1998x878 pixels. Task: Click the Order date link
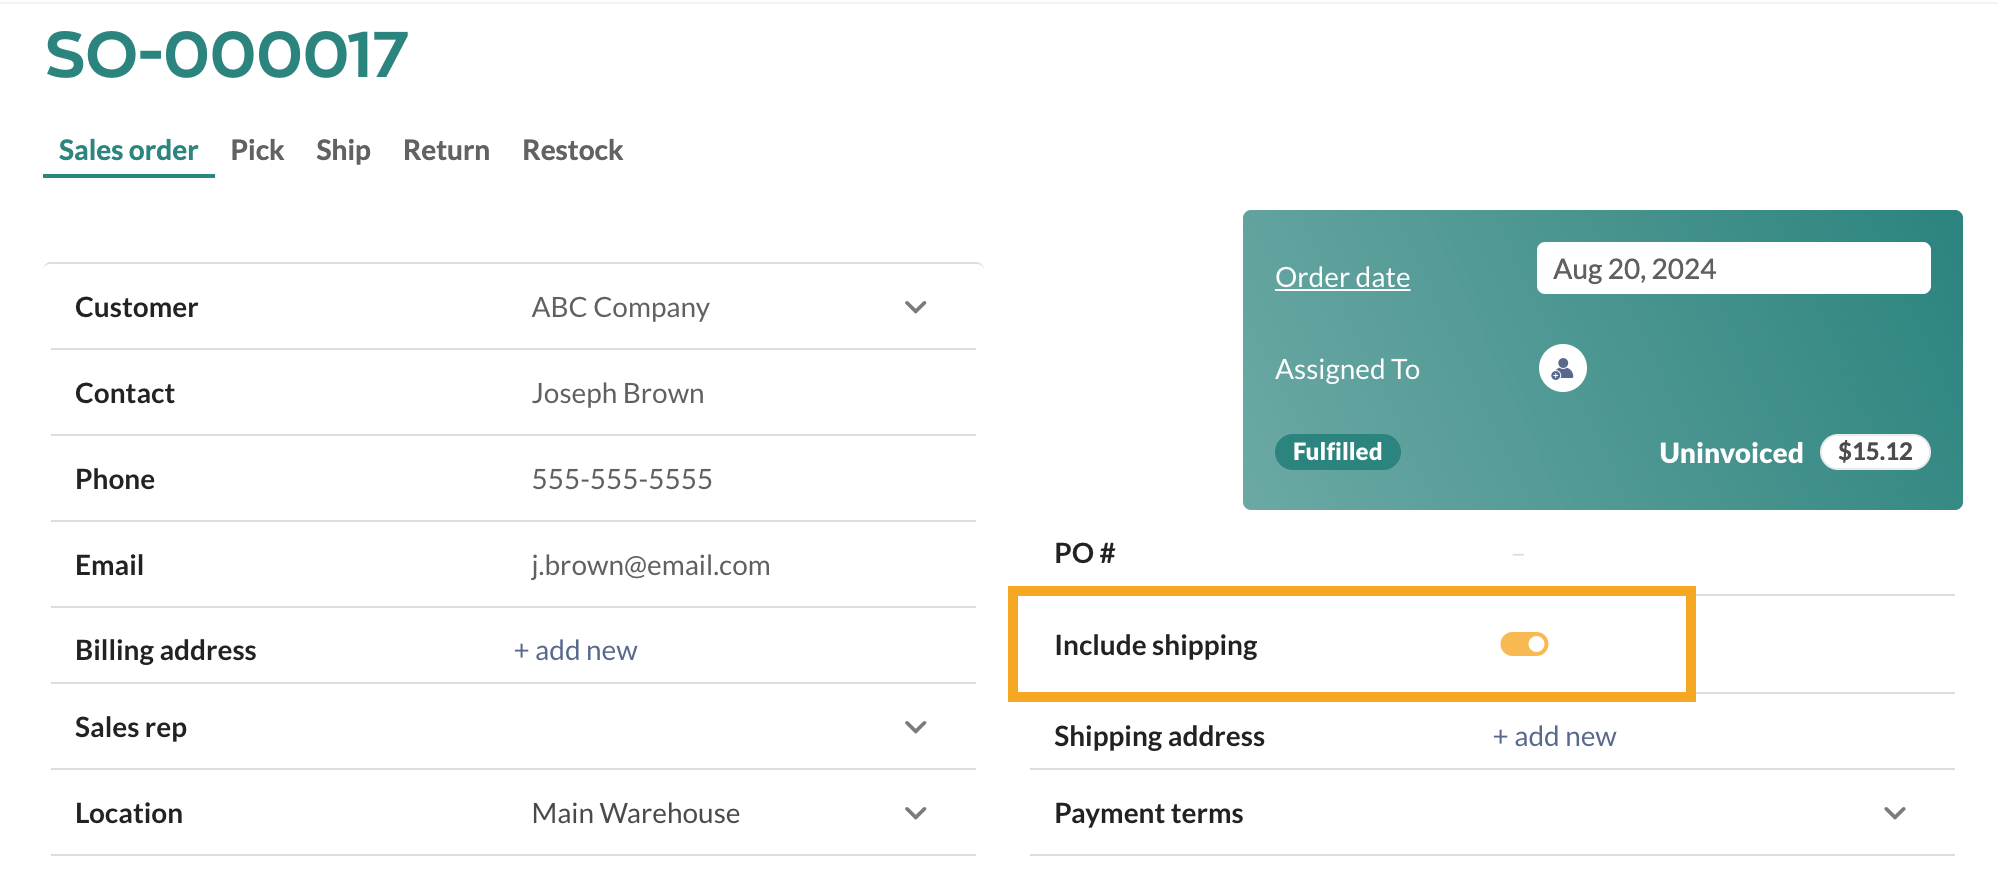click(x=1342, y=277)
